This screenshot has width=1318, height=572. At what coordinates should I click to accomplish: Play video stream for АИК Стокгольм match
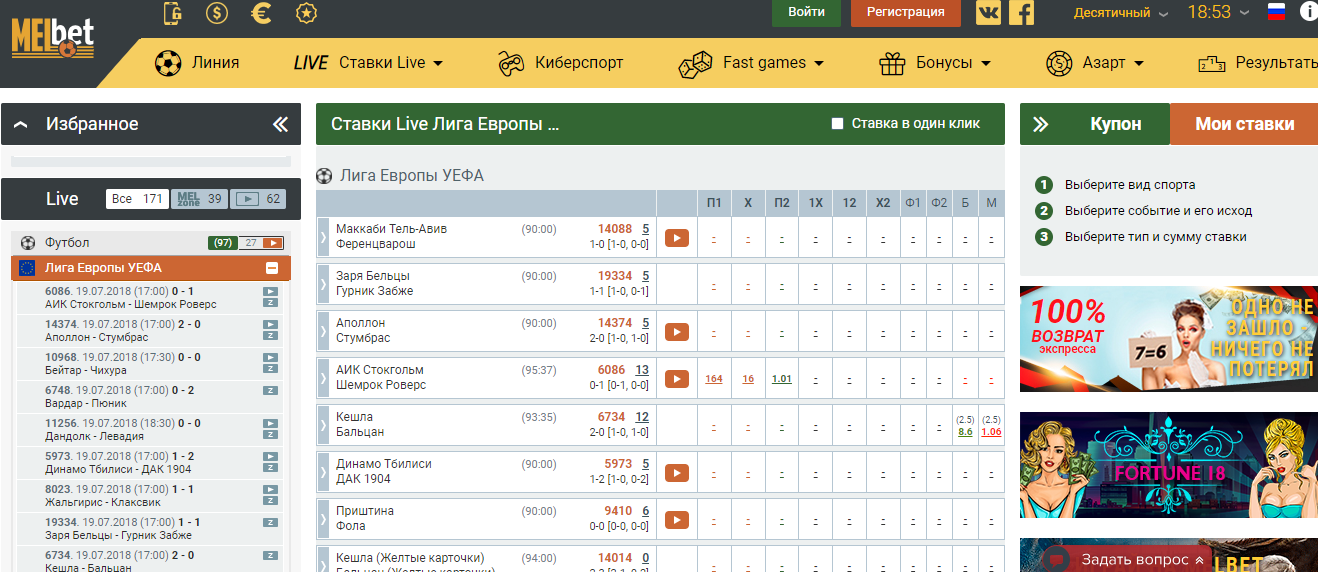[x=677, y=379]
